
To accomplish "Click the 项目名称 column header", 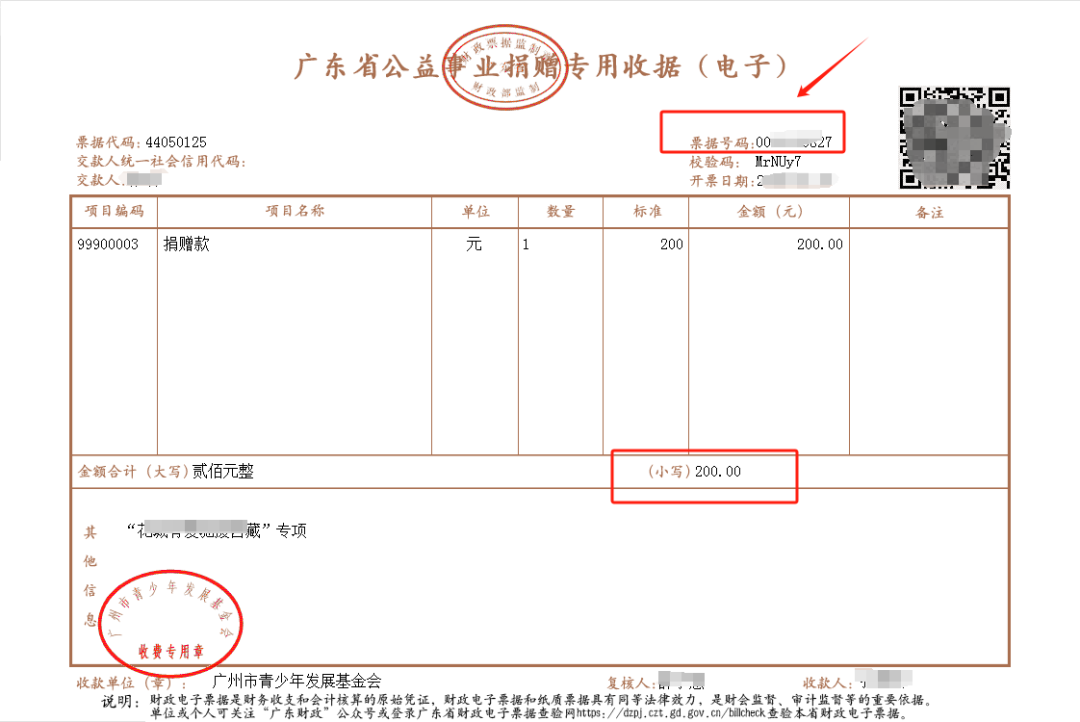I will (x=294, y=212).
